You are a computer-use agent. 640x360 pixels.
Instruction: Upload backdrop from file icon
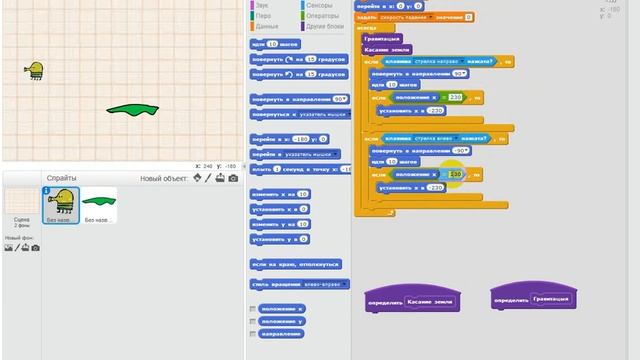tap(25, 247)
